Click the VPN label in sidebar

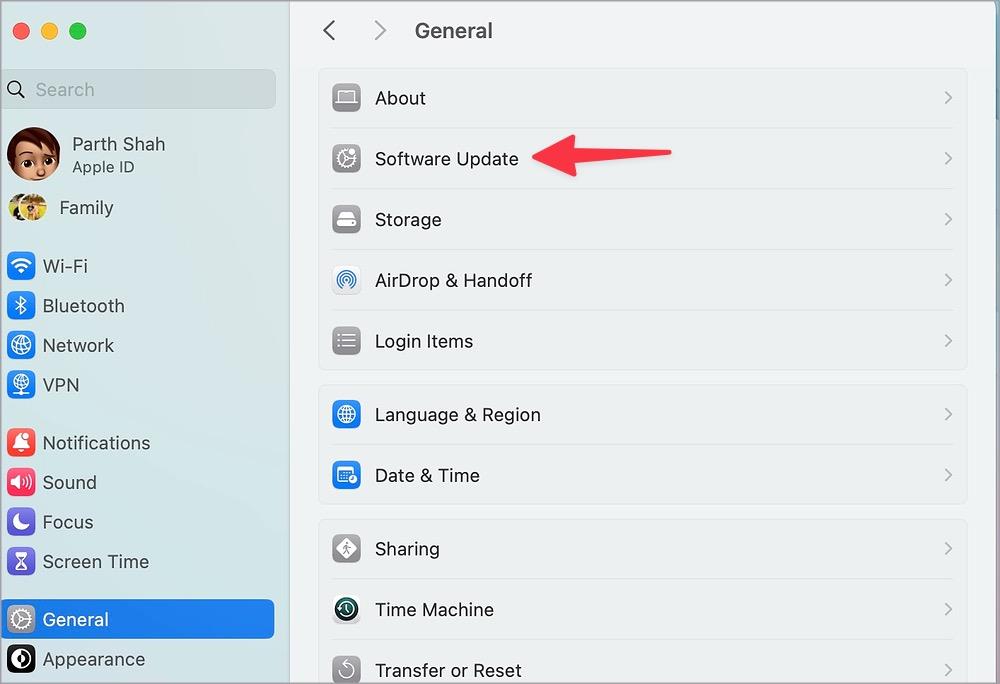[61, 385]
